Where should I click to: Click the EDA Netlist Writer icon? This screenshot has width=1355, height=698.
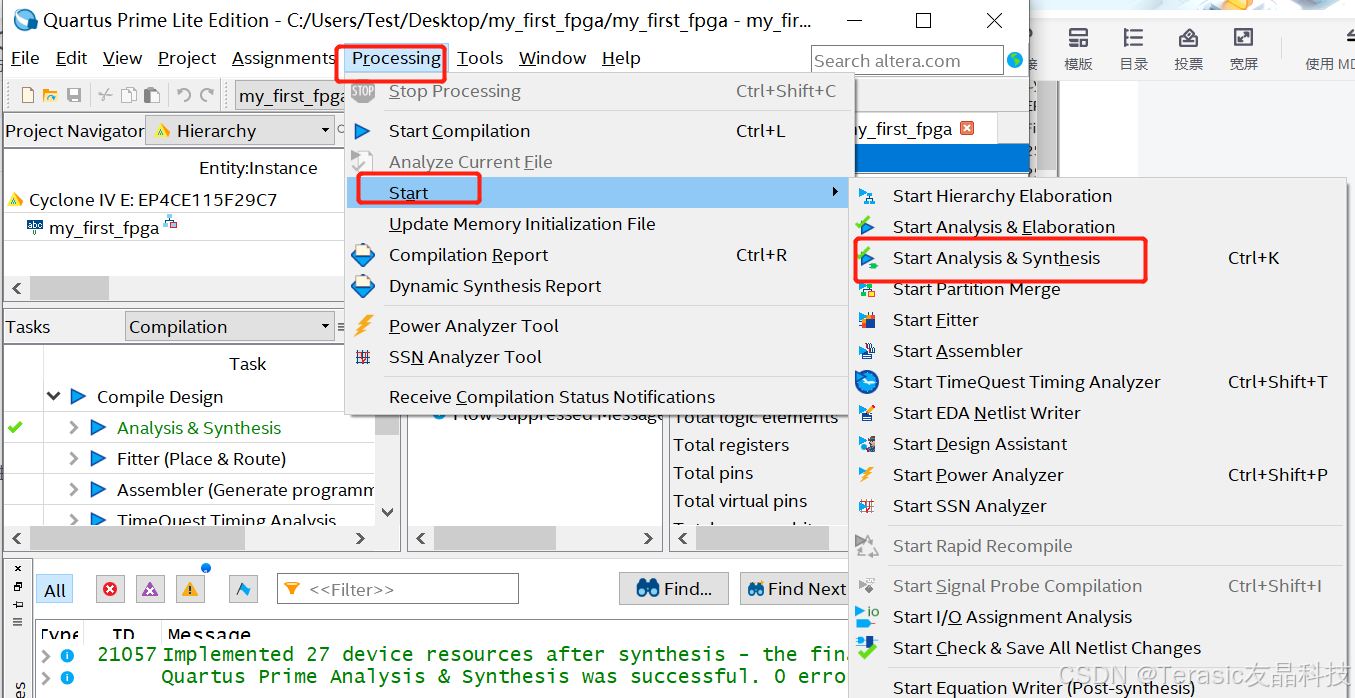pos(867,413)
